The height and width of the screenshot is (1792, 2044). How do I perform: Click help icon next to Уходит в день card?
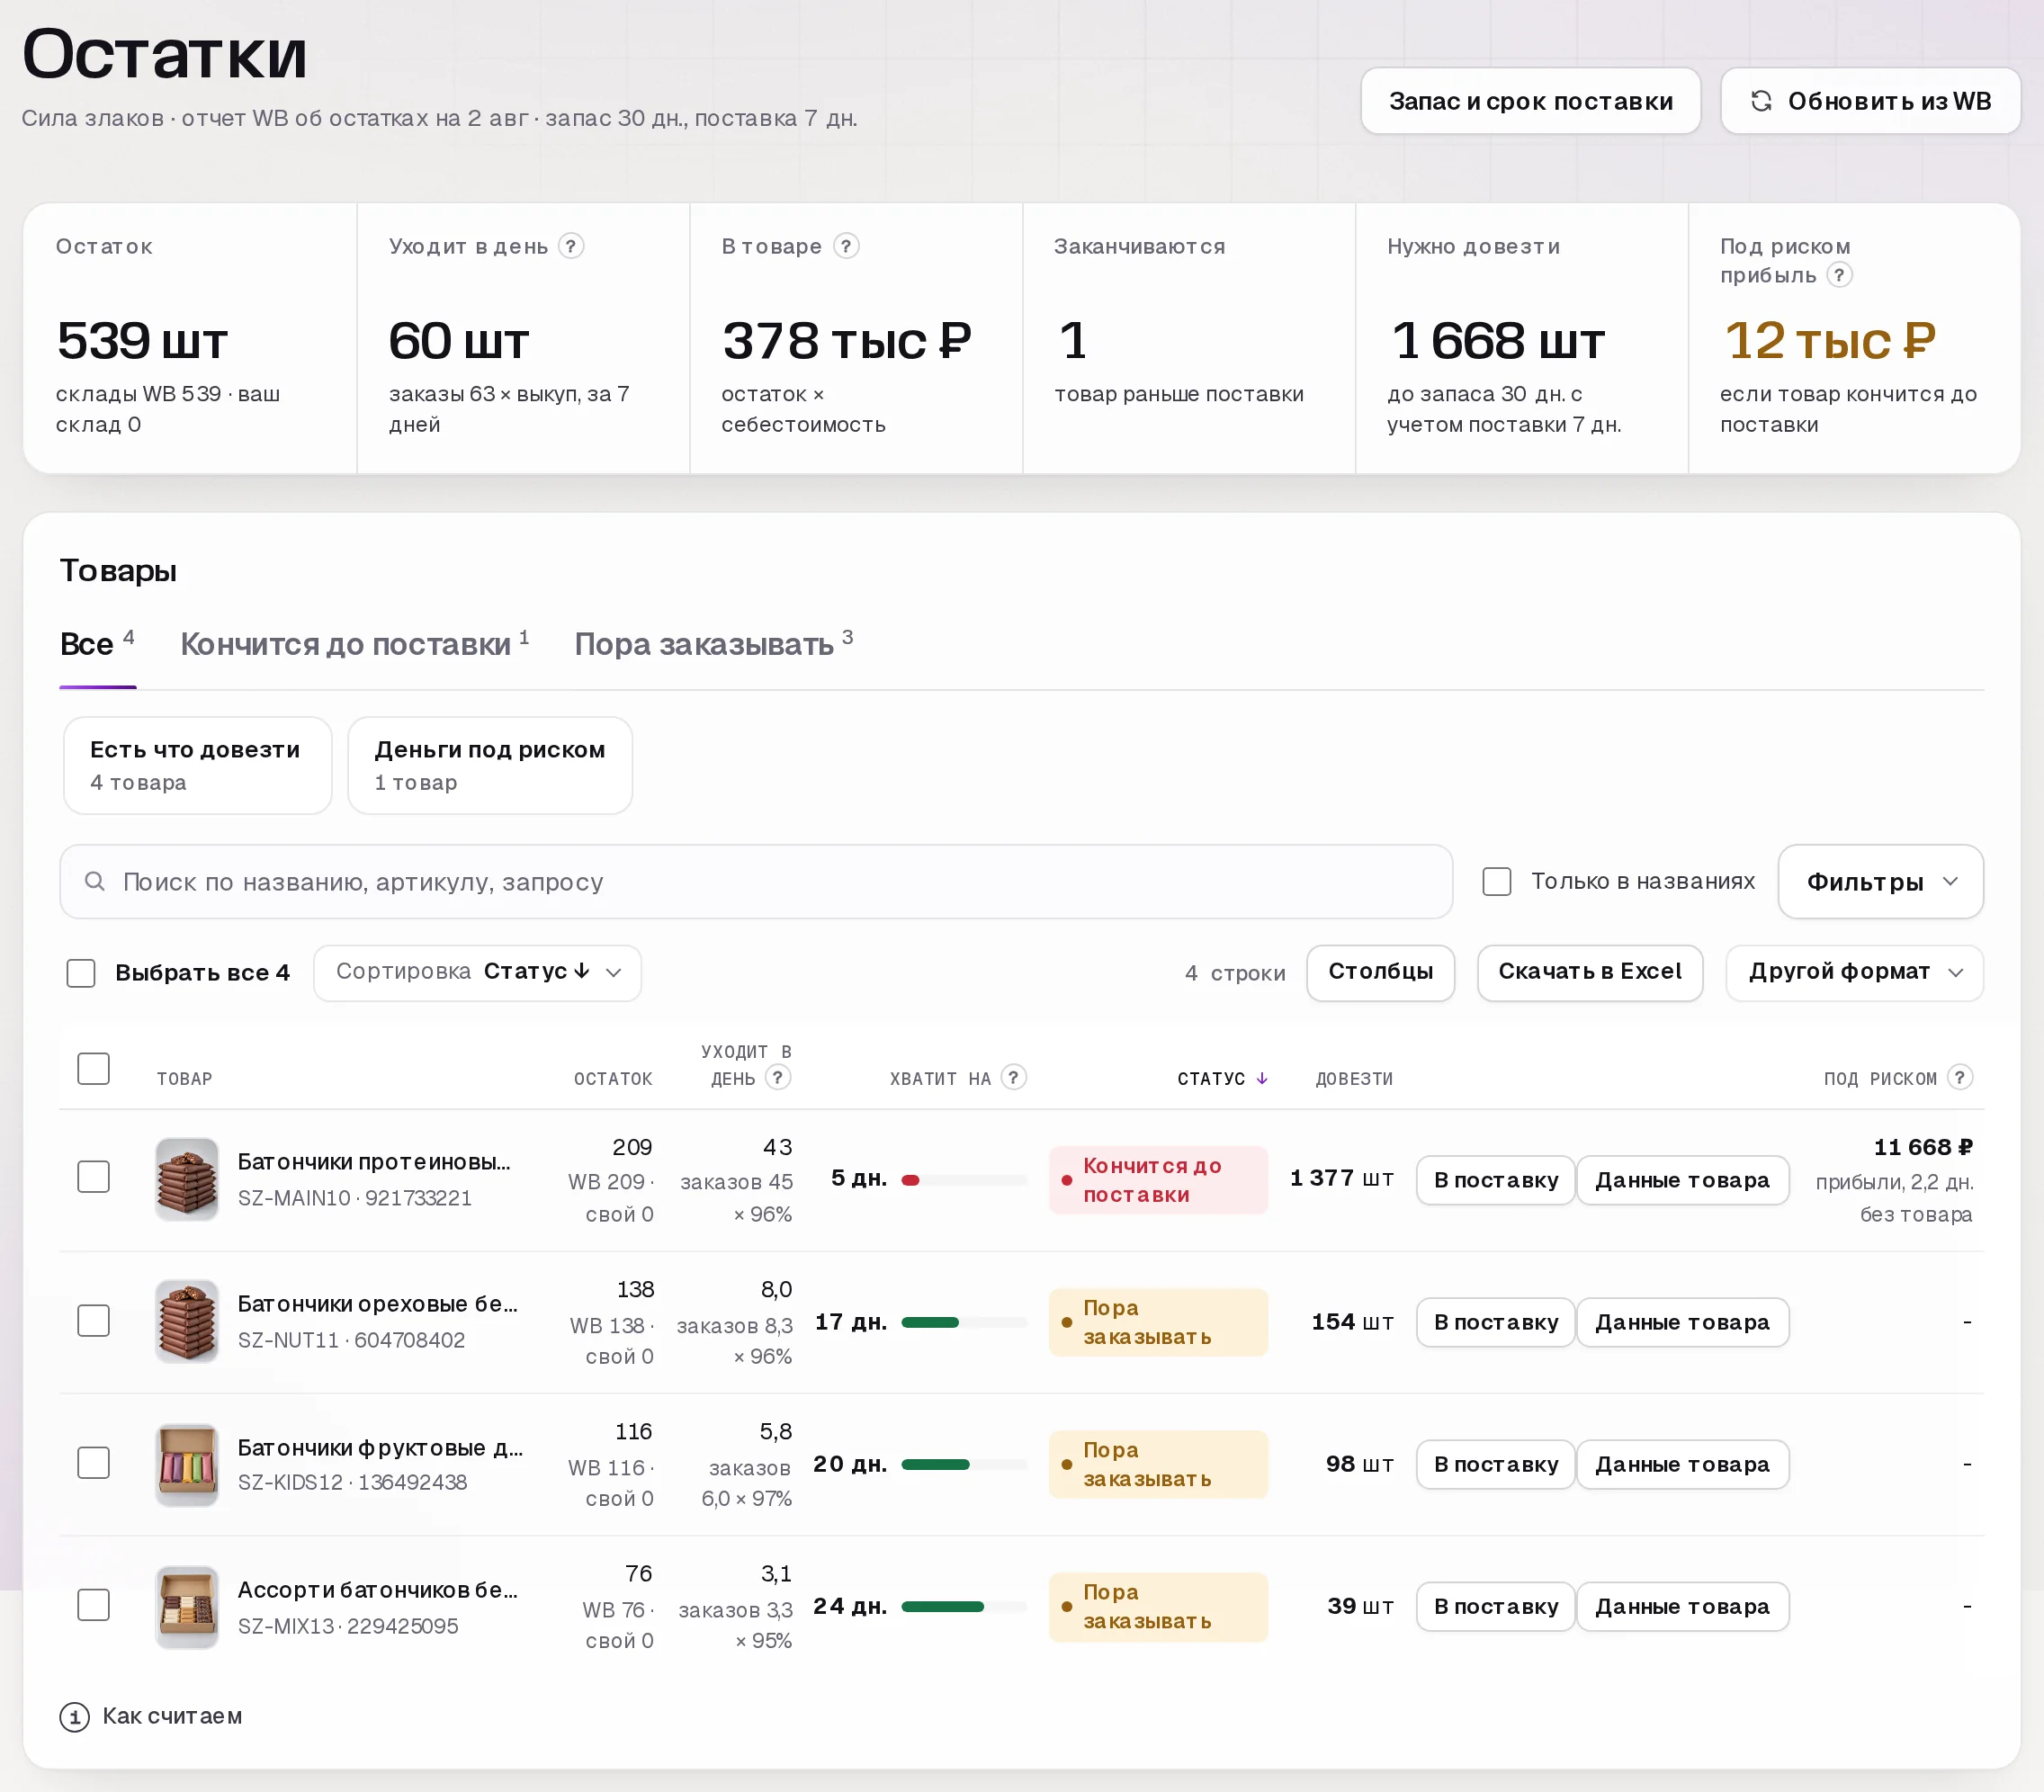click(x=571, y=246)
